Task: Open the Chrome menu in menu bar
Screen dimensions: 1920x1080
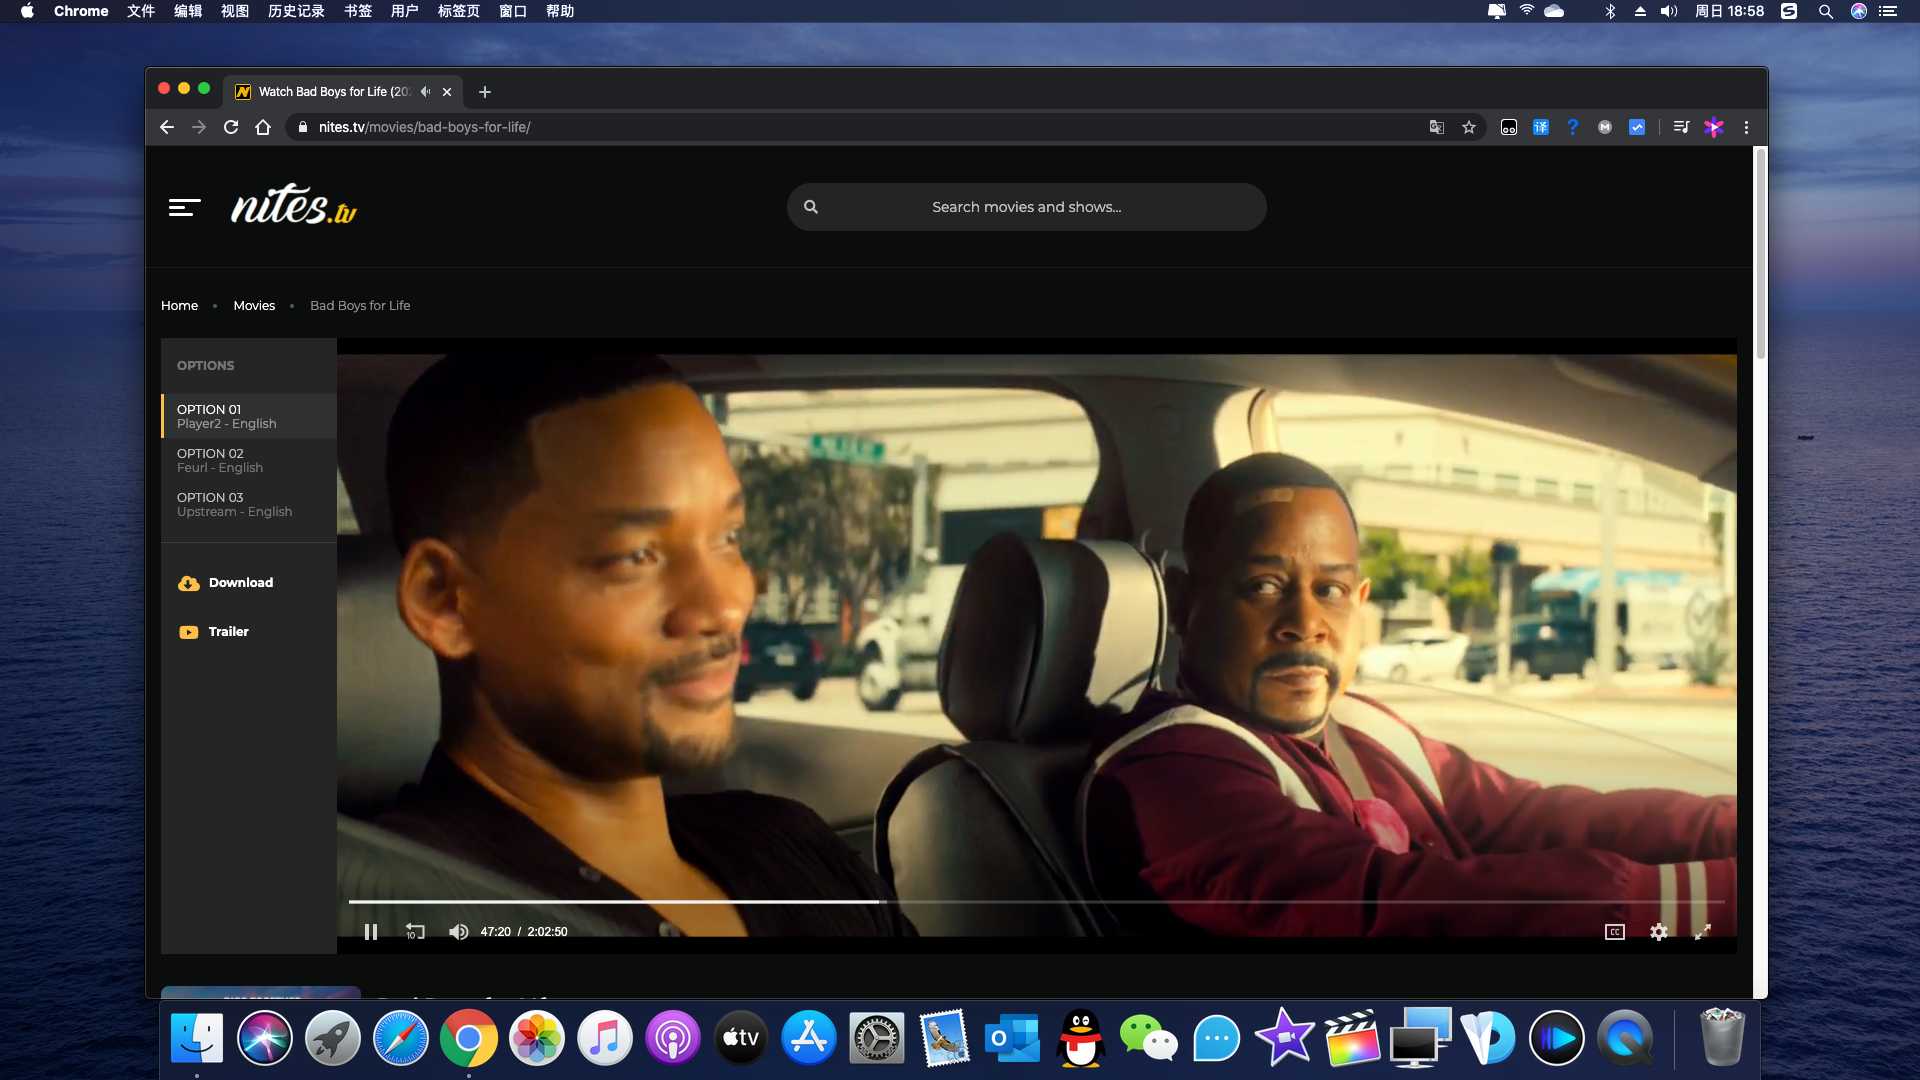Action: (x=81, y=11)
